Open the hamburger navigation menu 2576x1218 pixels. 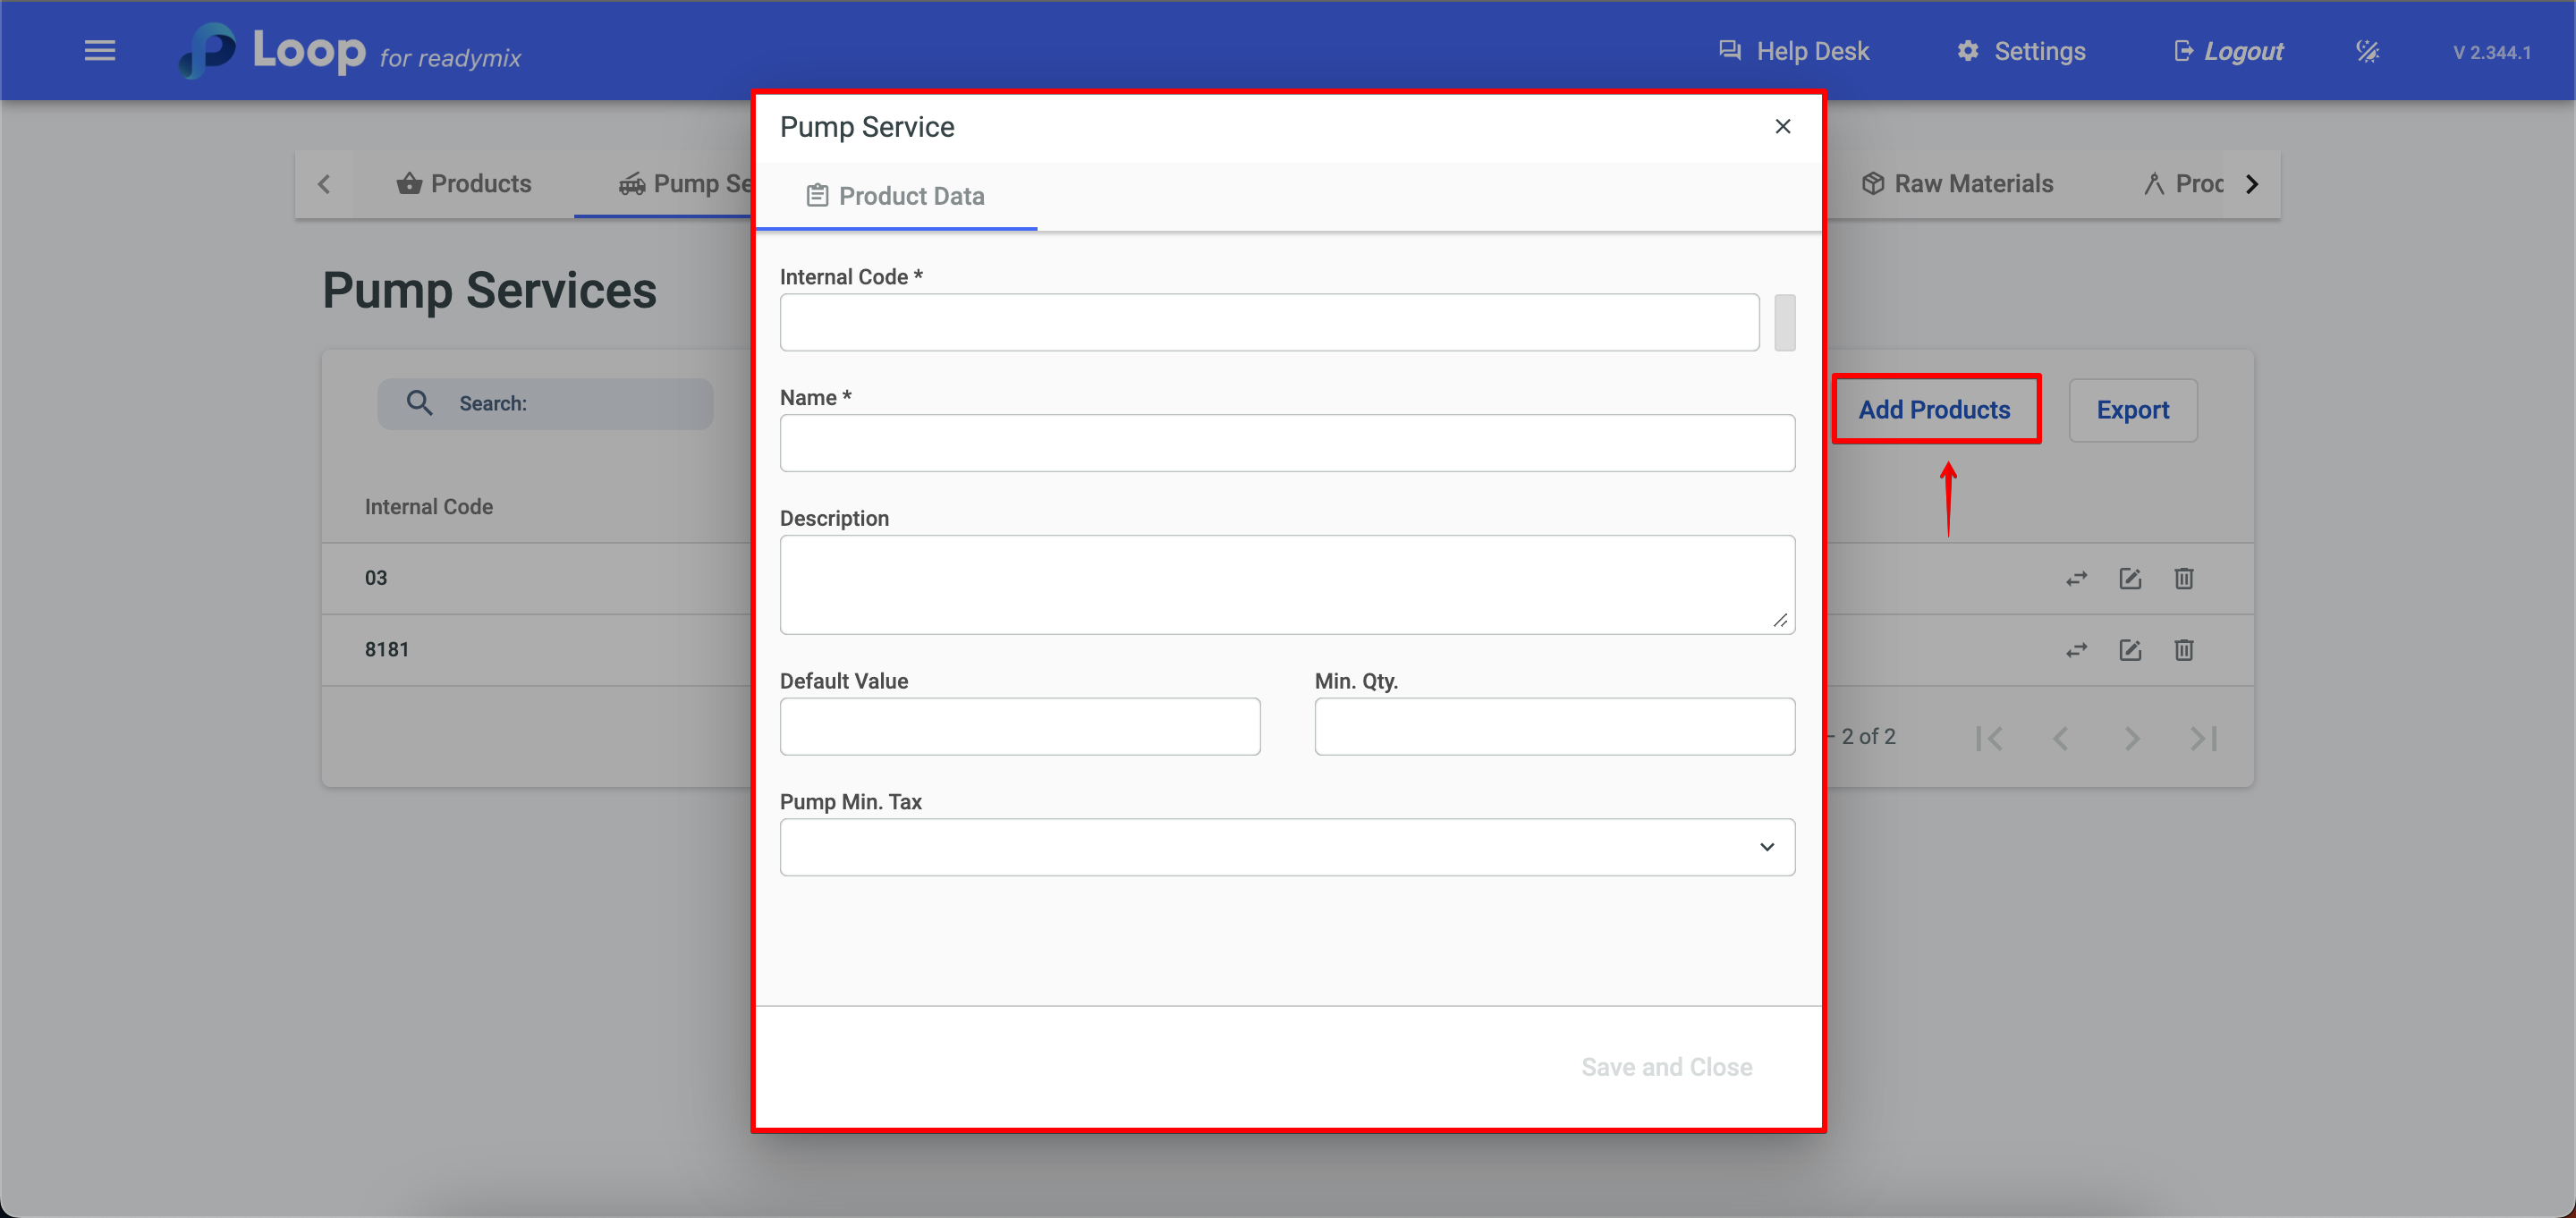coord(99,50)
